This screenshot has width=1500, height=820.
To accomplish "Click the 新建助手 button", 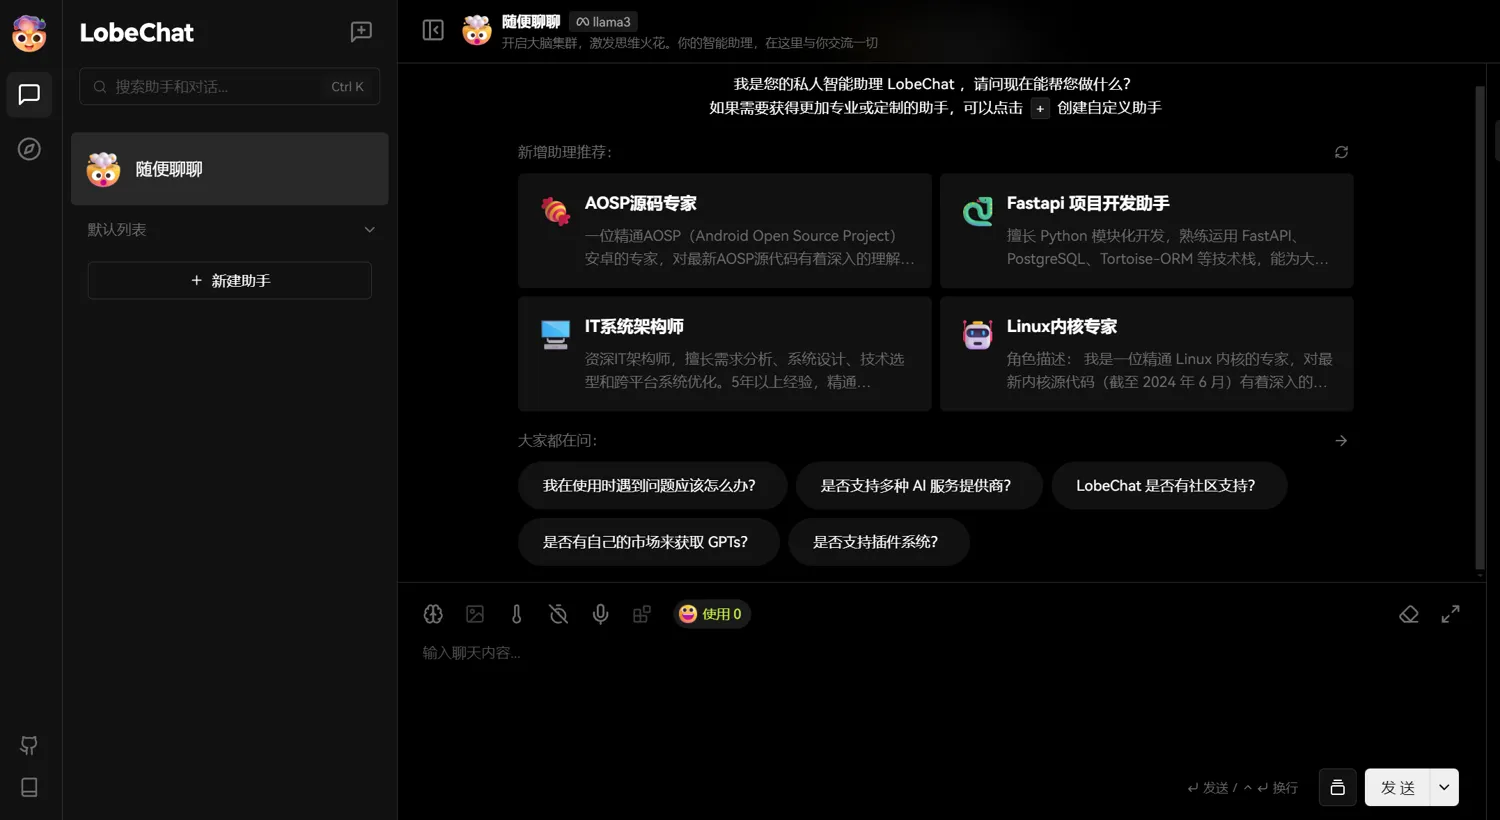I will (230, 281).
